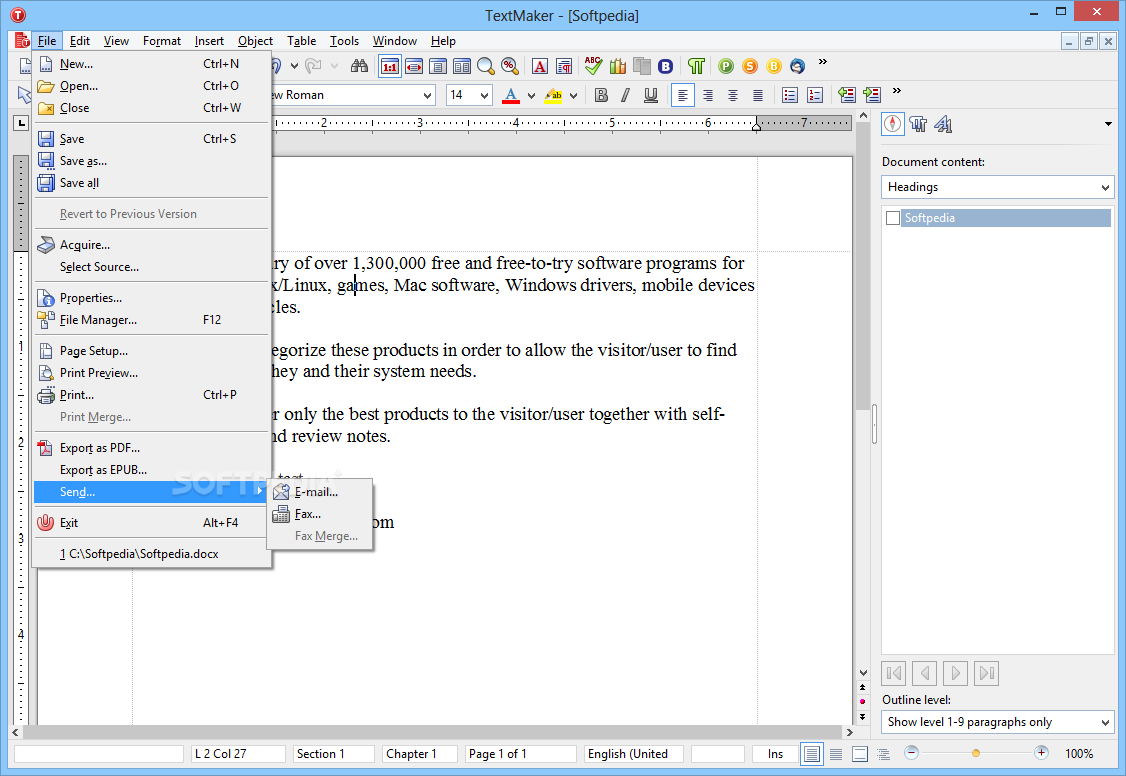The height and width of the screenshot is (776, 1126).
Task: Switch to standard page view in status bar
Action: click(811, 754)
